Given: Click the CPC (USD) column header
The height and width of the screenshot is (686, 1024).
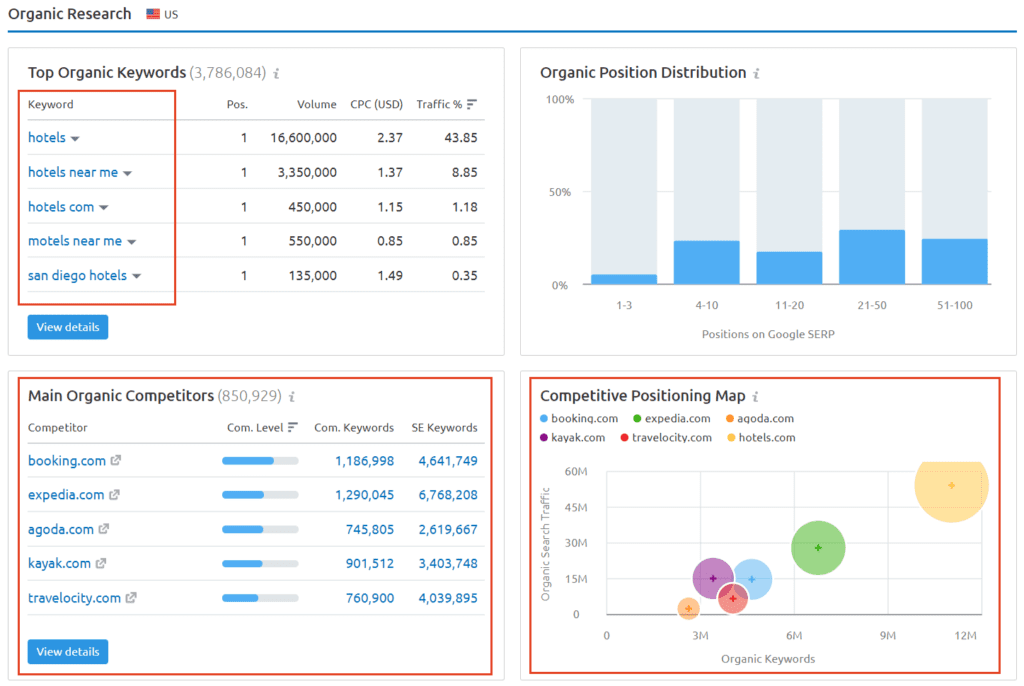Looking at the screenshot, I should 376,105.
